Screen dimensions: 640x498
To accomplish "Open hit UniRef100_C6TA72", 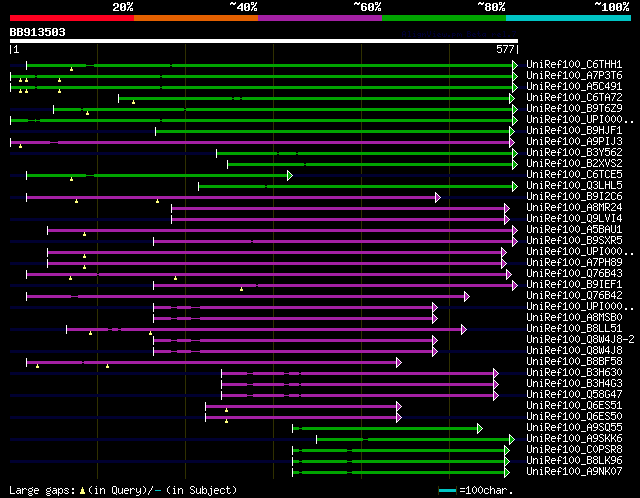I will 574,98.
